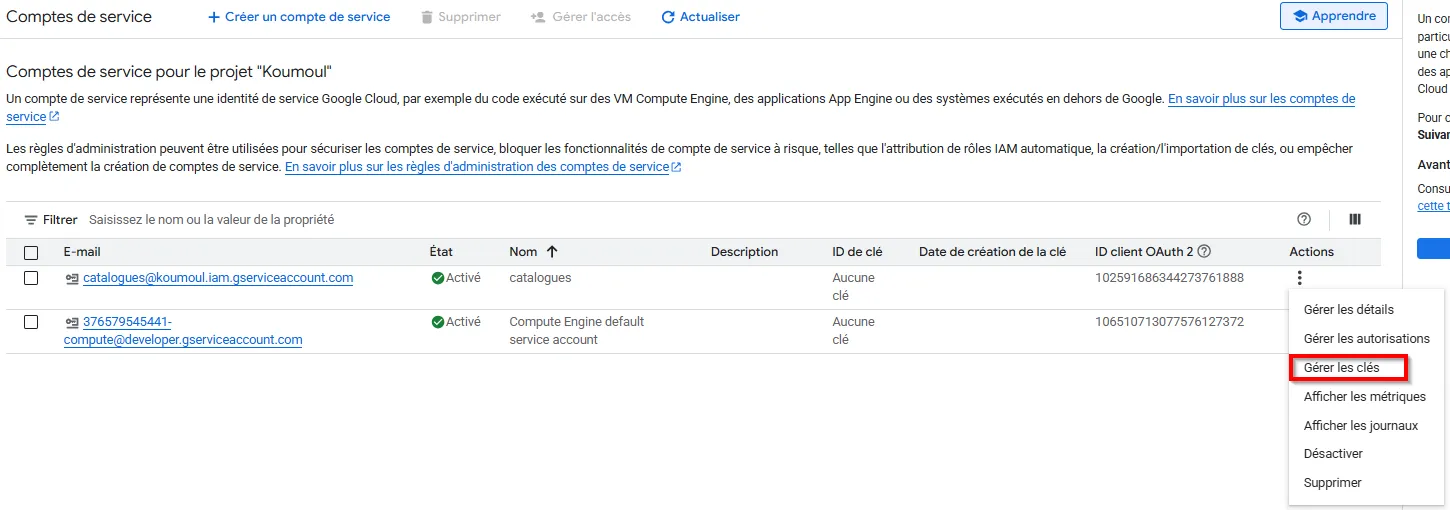Click the help icon above table
1450x510 pixels.
[1304, 220]
